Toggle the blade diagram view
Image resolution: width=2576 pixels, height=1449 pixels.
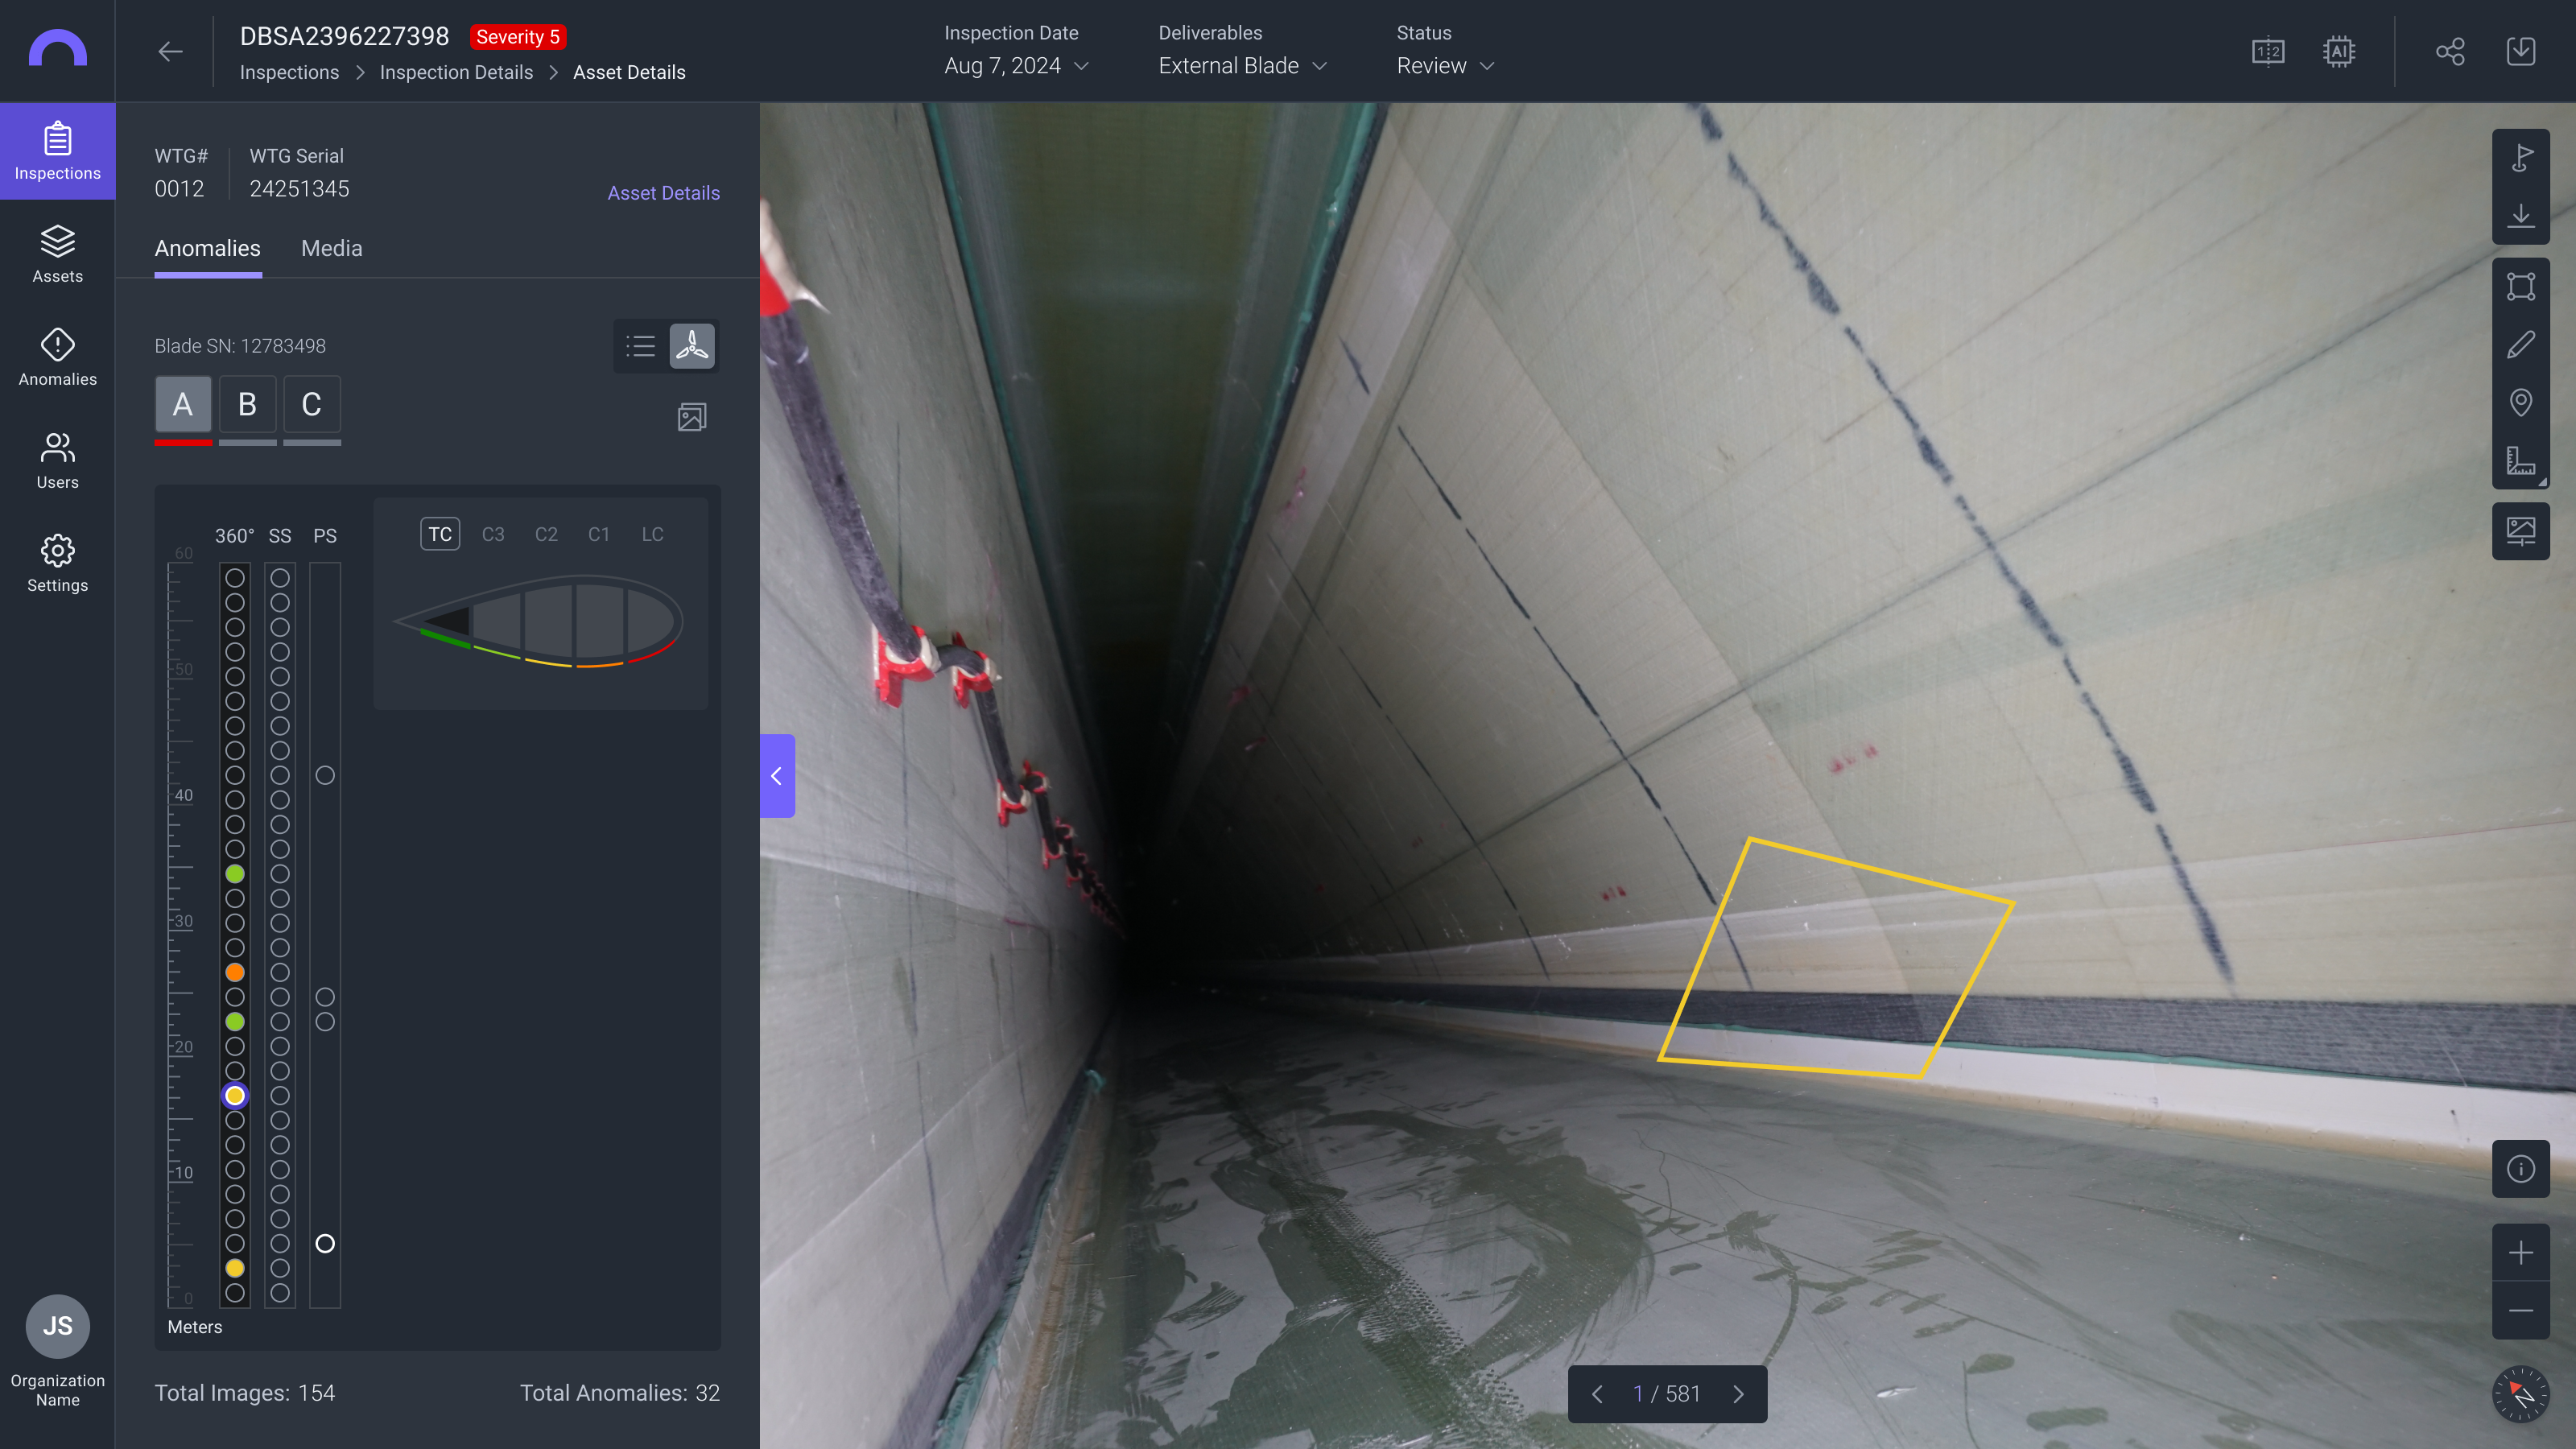(x=692, y=346)
